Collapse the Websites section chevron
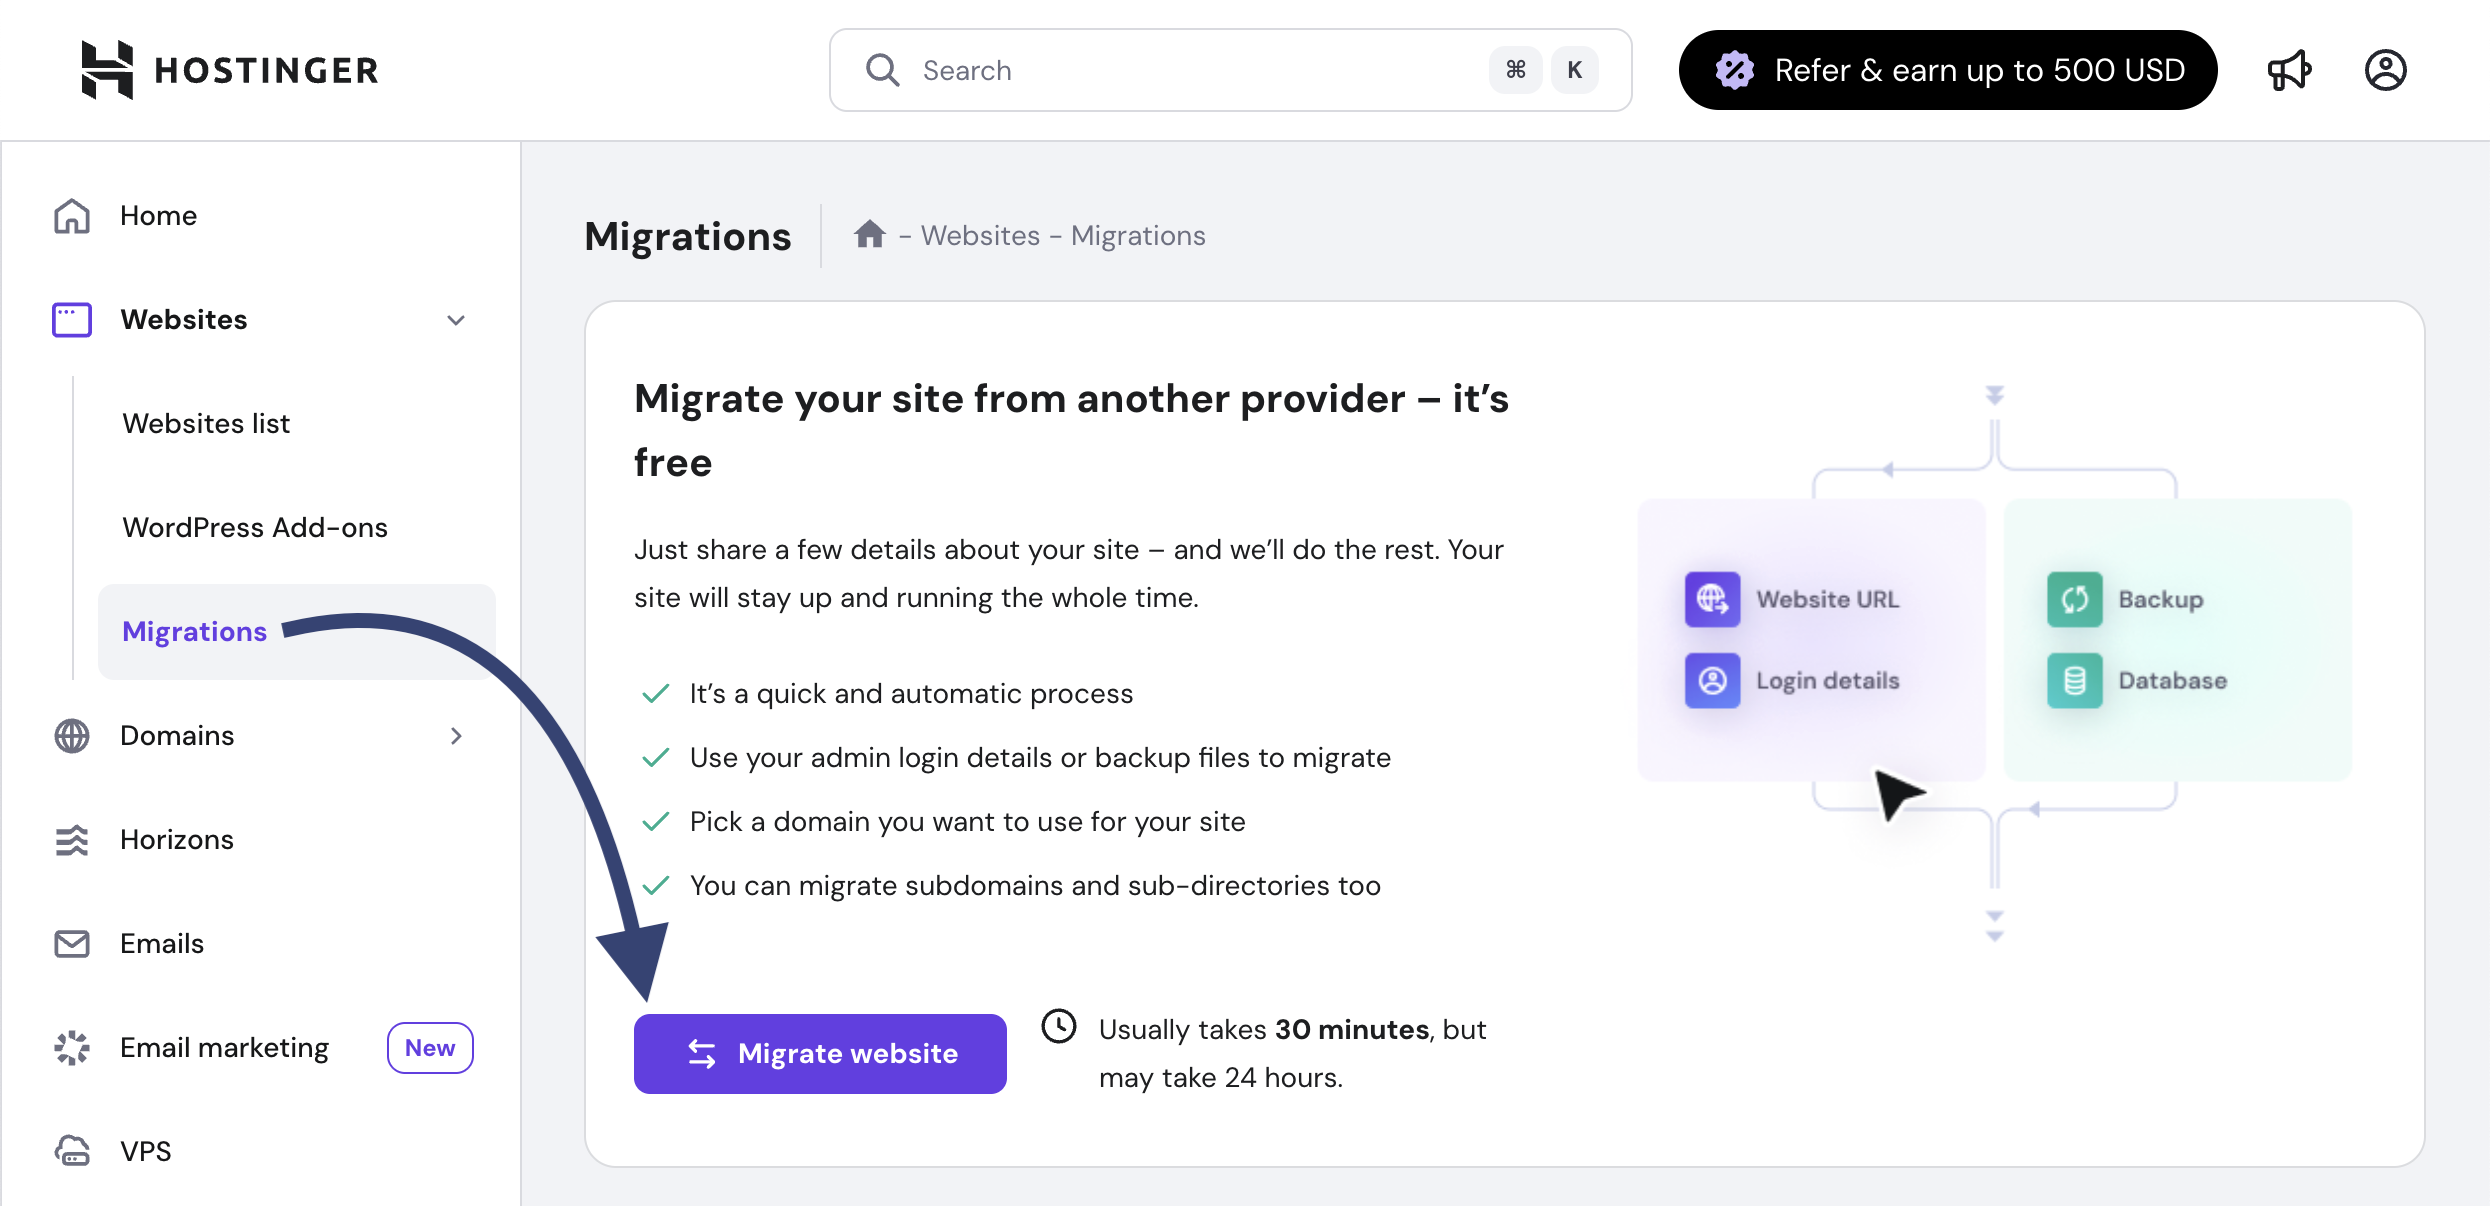Viewport: 2490px width, 1206px height. tap(456, 320)
